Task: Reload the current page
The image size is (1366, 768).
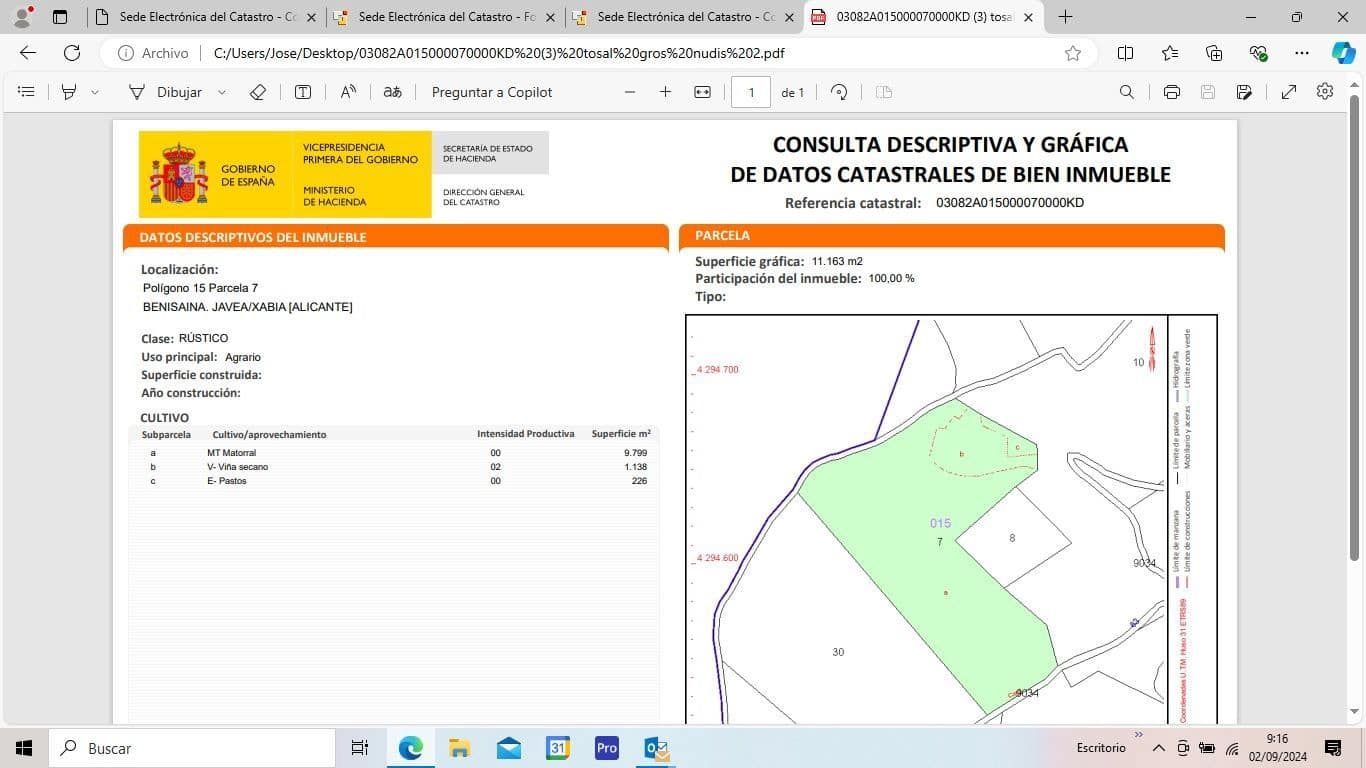Action: pos(70,53)
